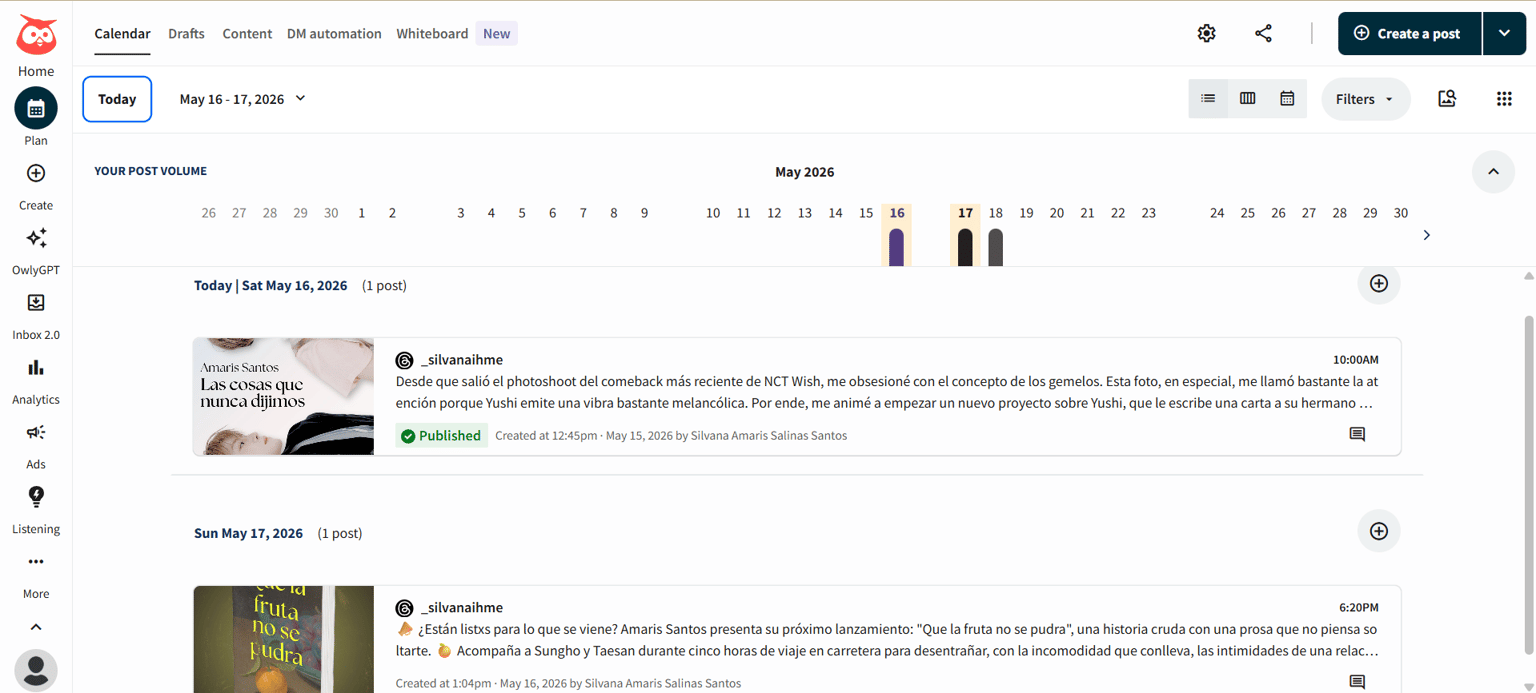Switch to month calendar view
The height and width of the screenshot is (693, 1536).
tap(1287, 99)
